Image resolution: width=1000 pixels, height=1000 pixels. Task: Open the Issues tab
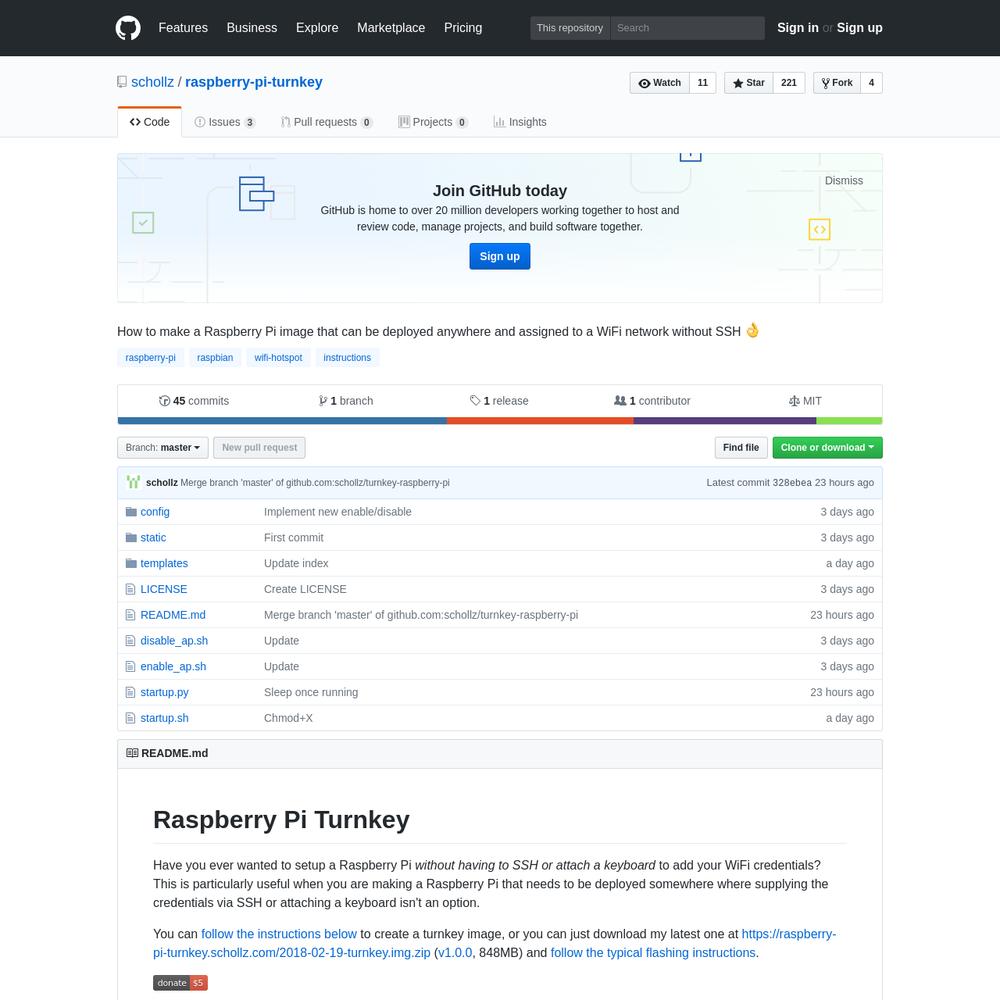224,122
